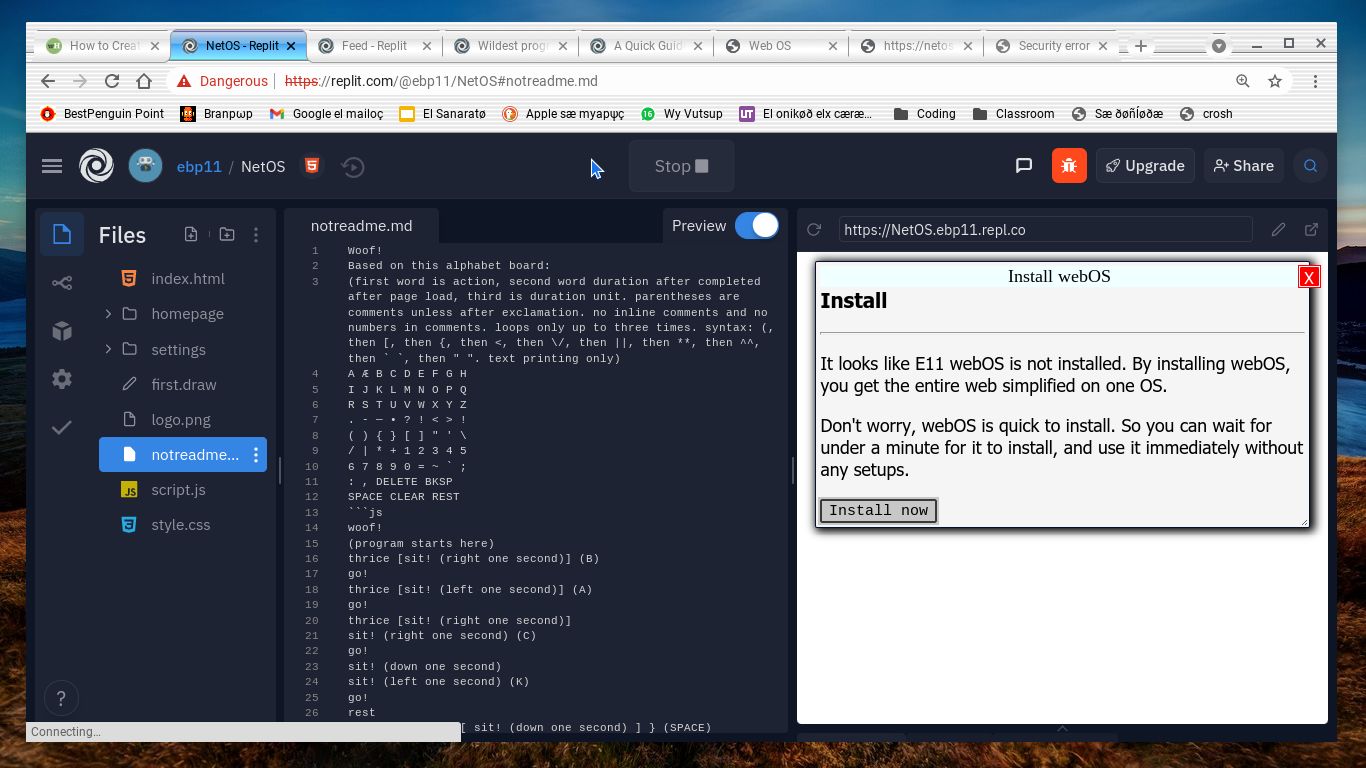Open the crosh bookmark

(1206, 114)
